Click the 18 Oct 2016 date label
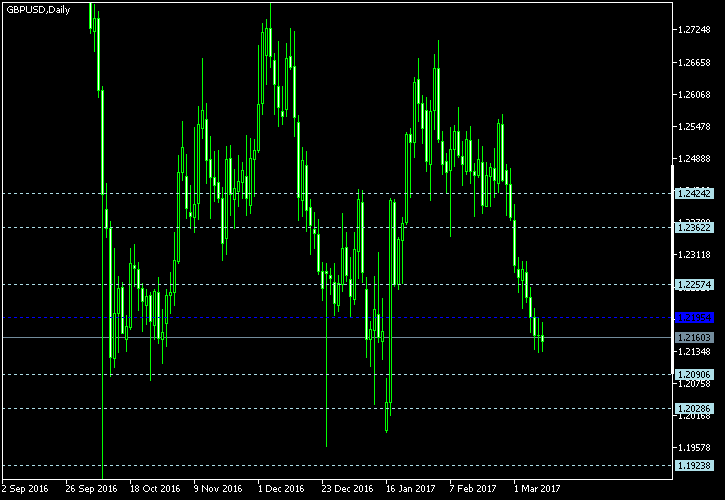Image resolution: width=725 pixels, height=500 pixels. [x=155, y=488]
